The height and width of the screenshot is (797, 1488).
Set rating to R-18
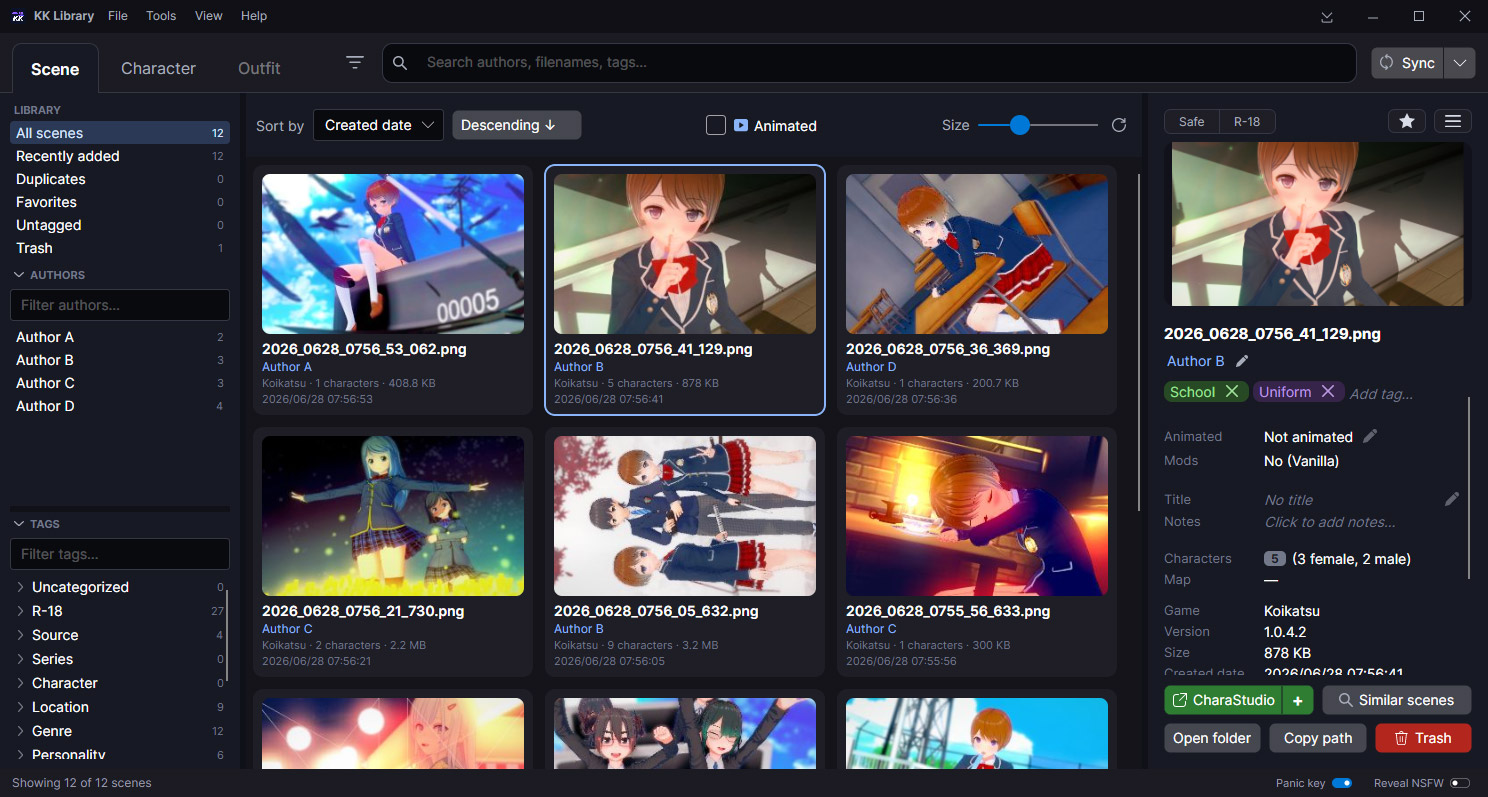point(1247,122)
